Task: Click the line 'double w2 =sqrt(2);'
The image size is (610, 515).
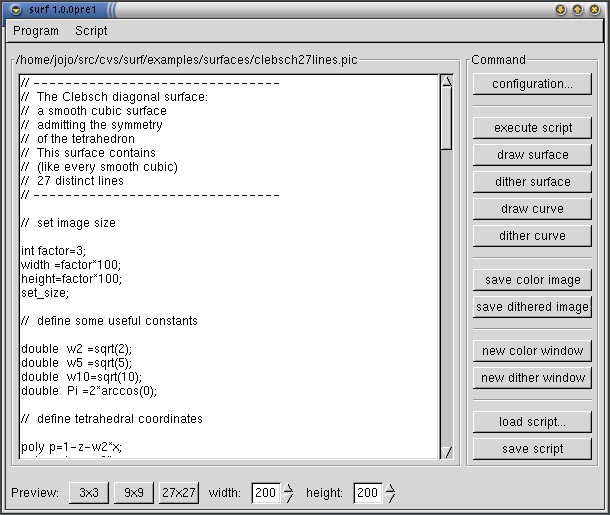Action: coord(76,349)
